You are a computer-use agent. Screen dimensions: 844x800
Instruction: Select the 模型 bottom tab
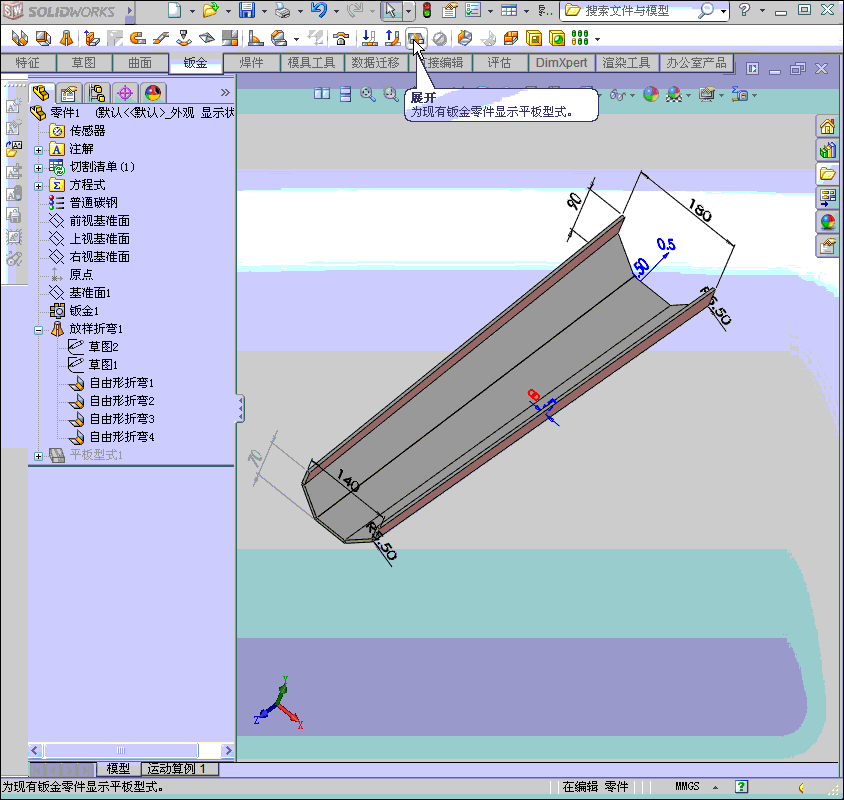[x=118, y=769]
